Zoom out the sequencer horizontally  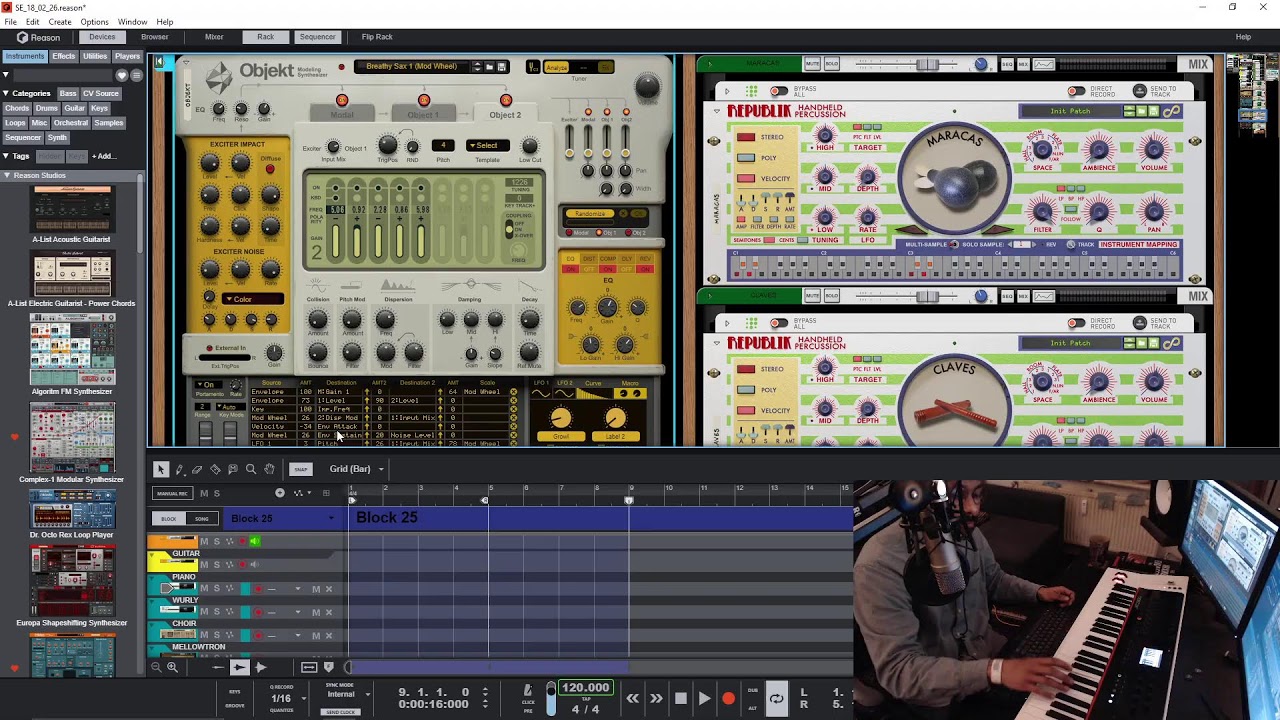click(x=156, y=667)
